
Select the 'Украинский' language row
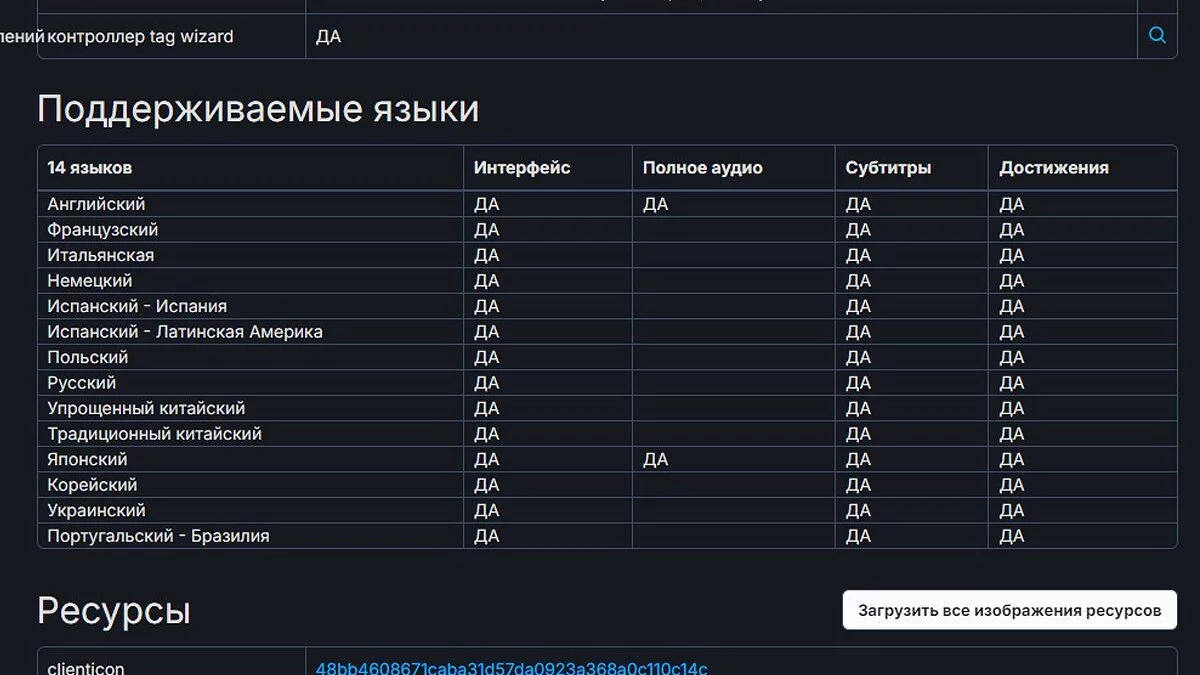tap(607, 510)
